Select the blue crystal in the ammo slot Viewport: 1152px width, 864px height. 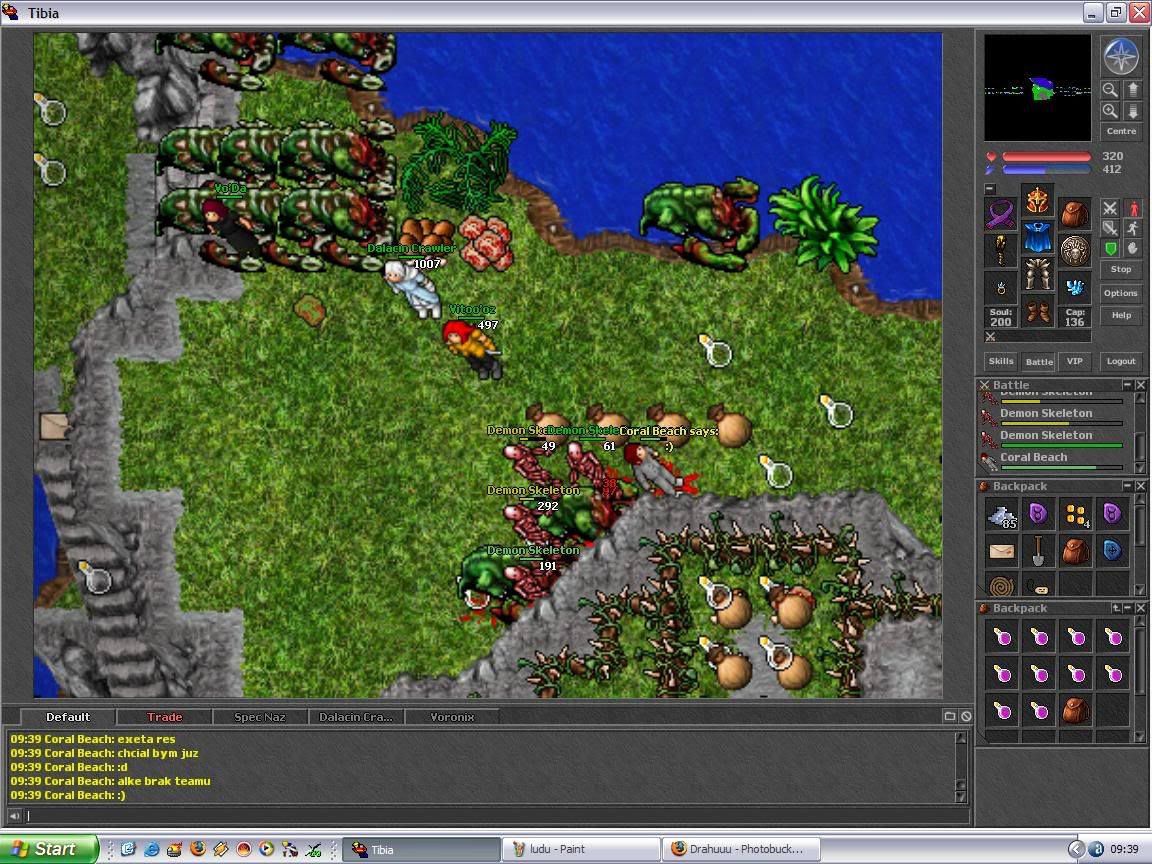coord(1074,287)
